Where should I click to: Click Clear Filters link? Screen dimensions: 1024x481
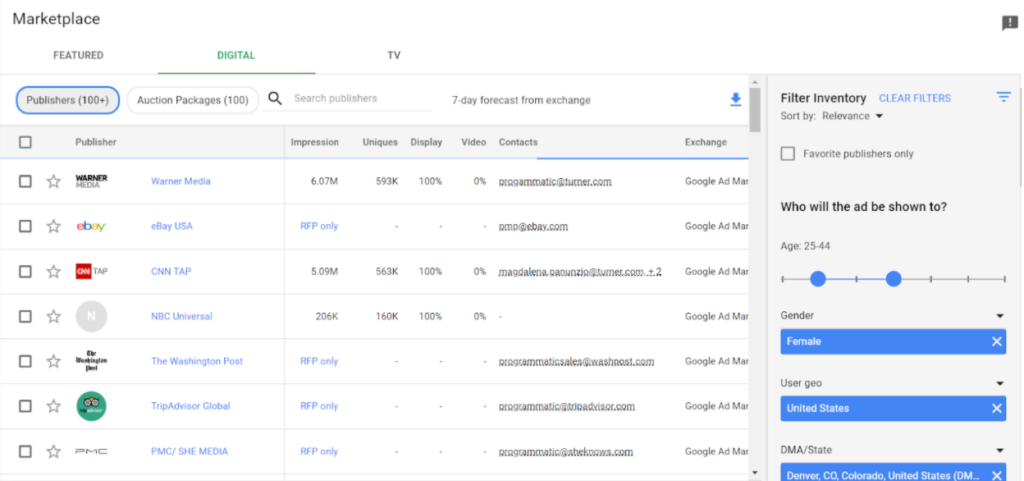[x=915, y=98]
